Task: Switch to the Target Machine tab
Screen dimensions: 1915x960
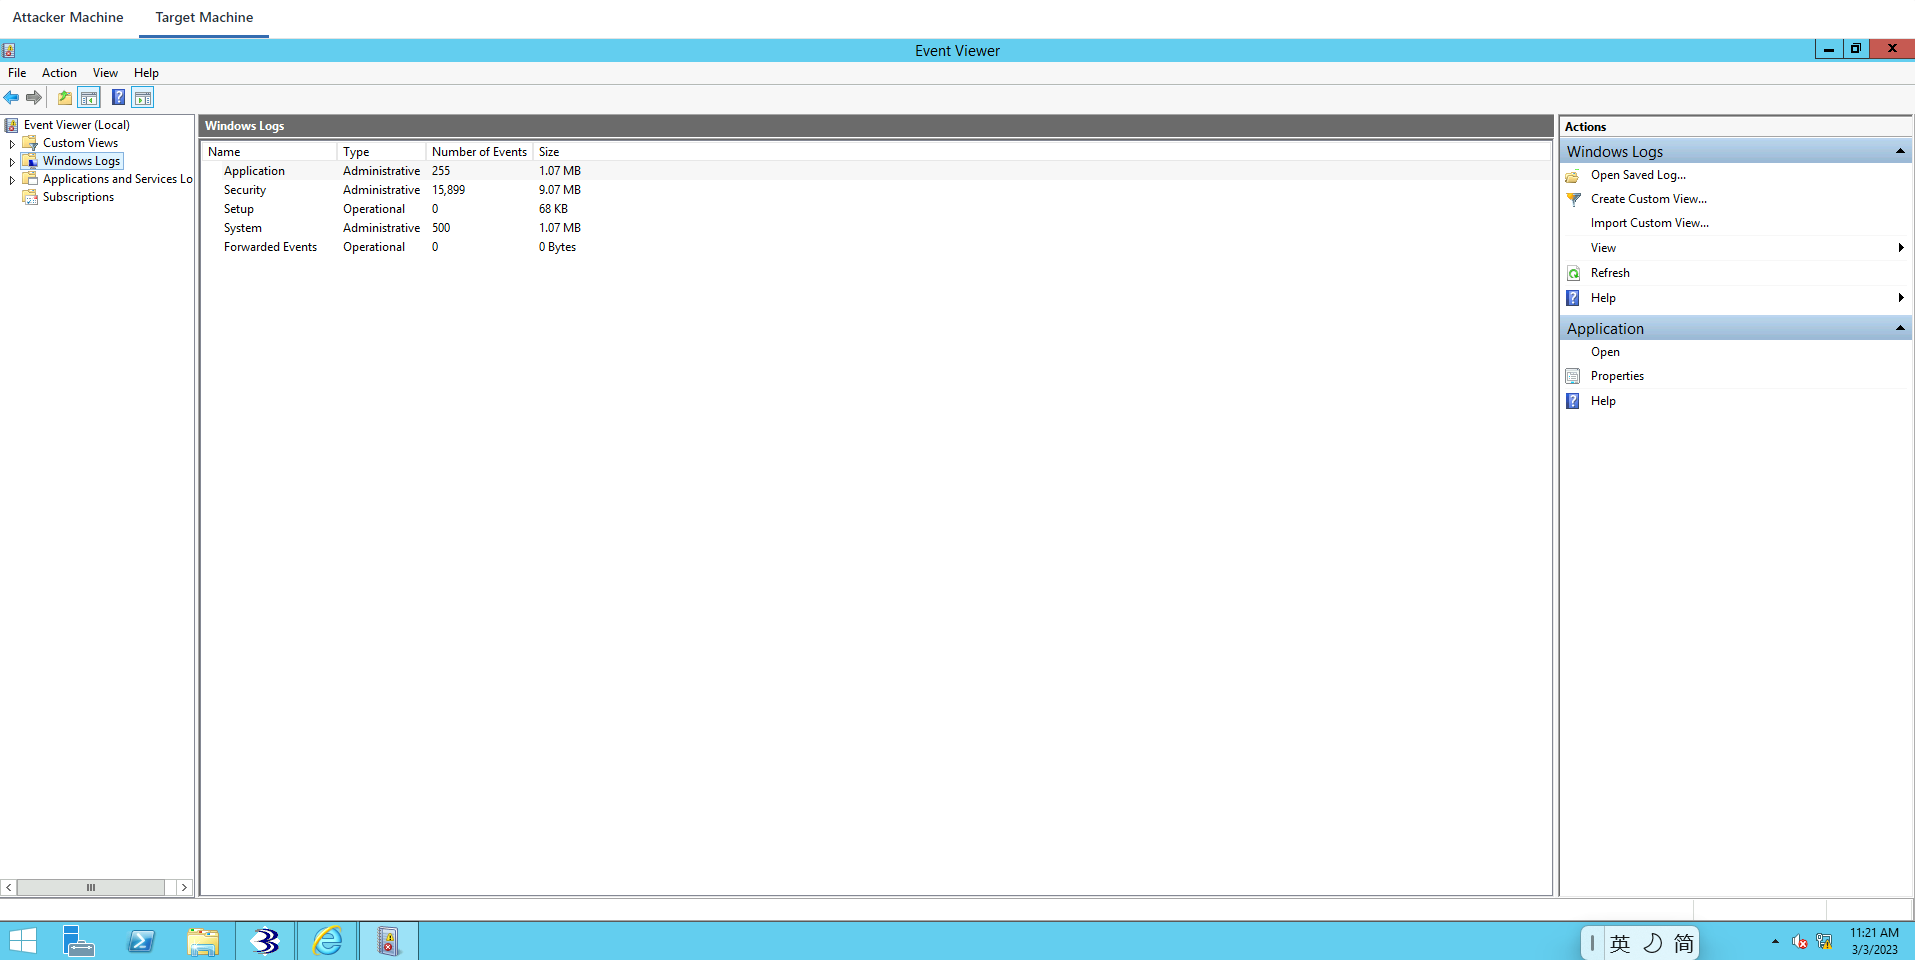Action: (x=204, y=17)
